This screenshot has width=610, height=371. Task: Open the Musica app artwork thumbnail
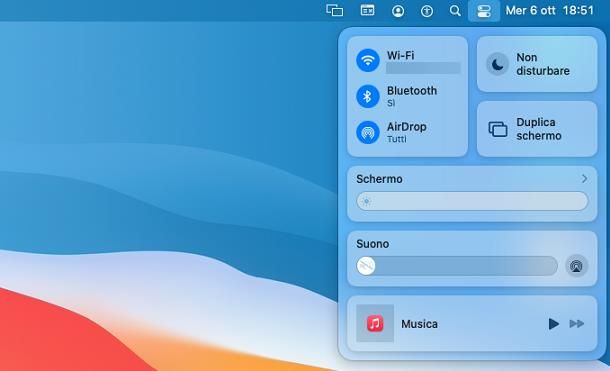pos(375,323)
